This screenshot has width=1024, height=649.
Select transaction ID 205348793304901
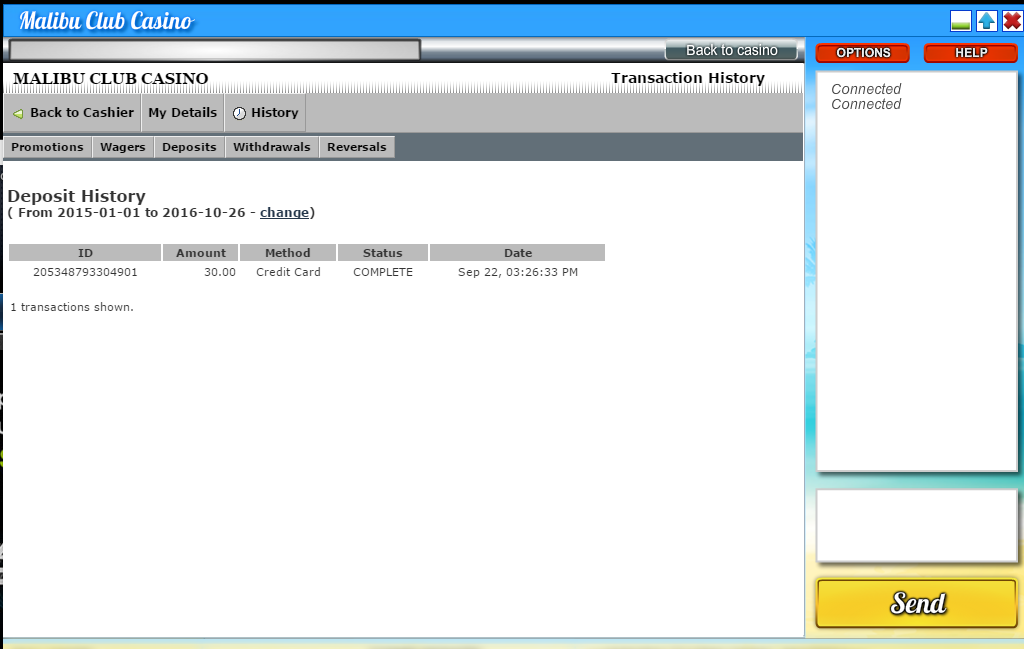tap(86, 272)
